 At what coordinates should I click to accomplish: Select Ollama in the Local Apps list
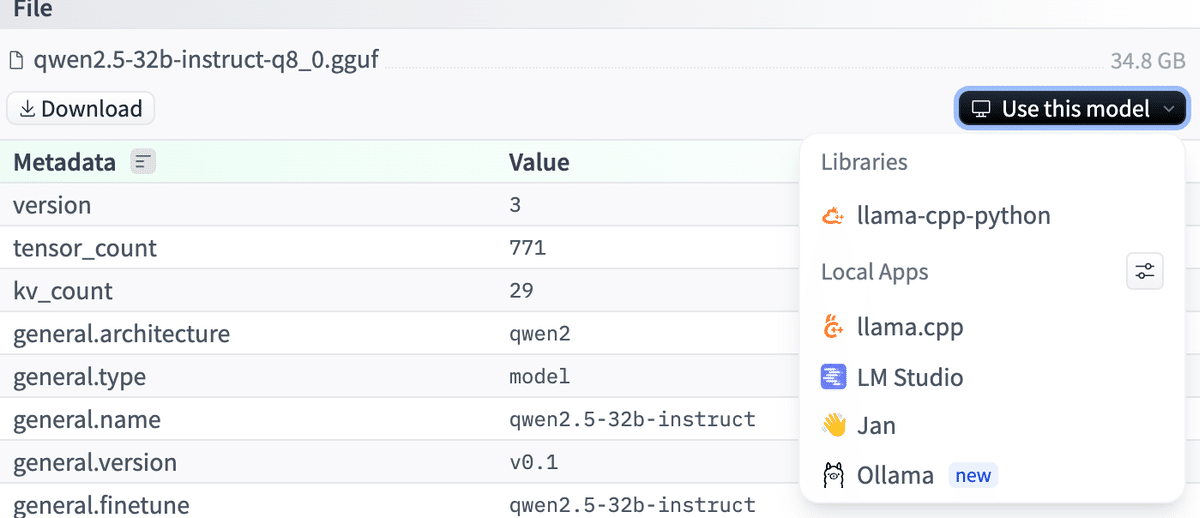click(895, 476)
